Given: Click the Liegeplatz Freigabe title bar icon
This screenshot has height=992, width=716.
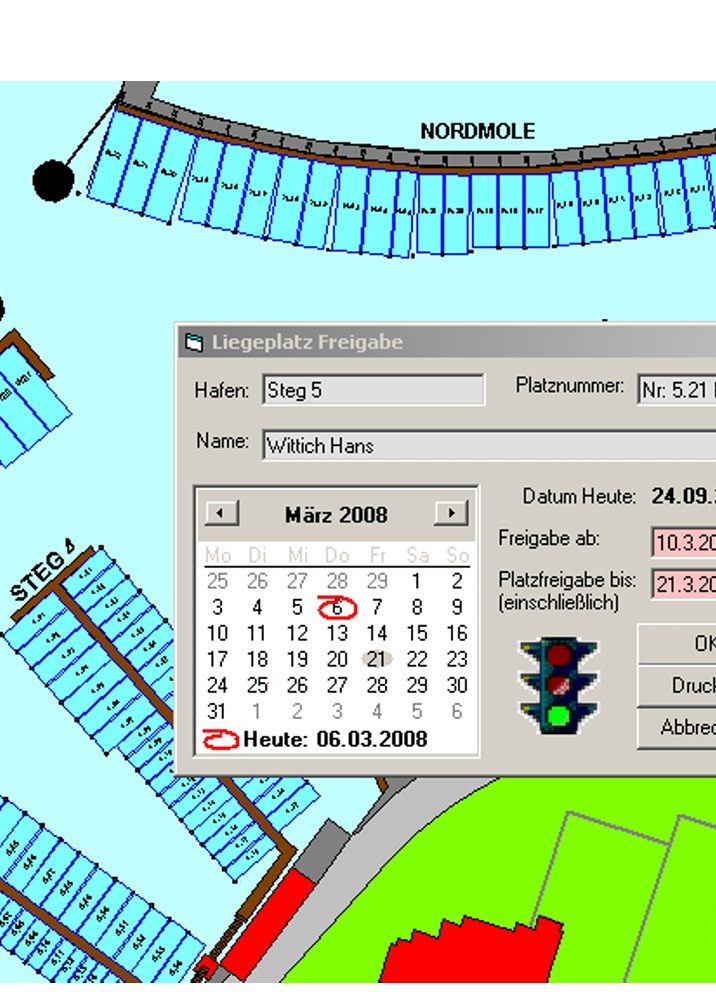Looking at the screenshot, I should (194, 343).
